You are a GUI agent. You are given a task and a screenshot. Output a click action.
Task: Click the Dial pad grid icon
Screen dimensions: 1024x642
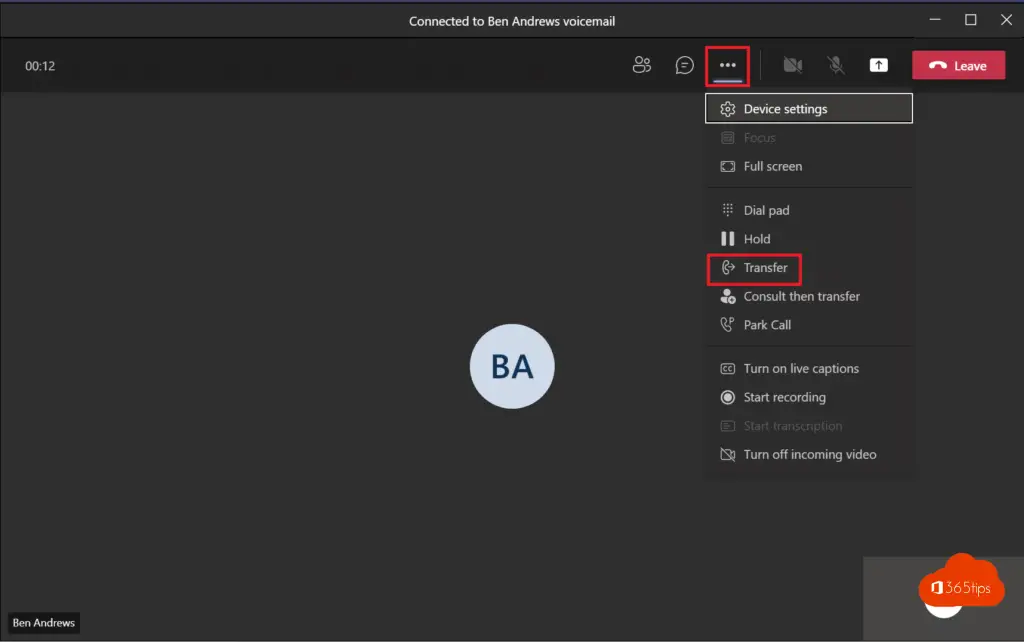(x=728, y=210)
